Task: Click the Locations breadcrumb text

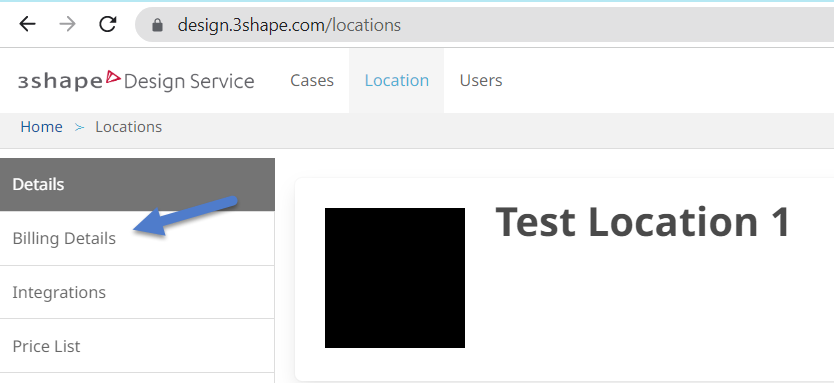Action: pos(129,127)
